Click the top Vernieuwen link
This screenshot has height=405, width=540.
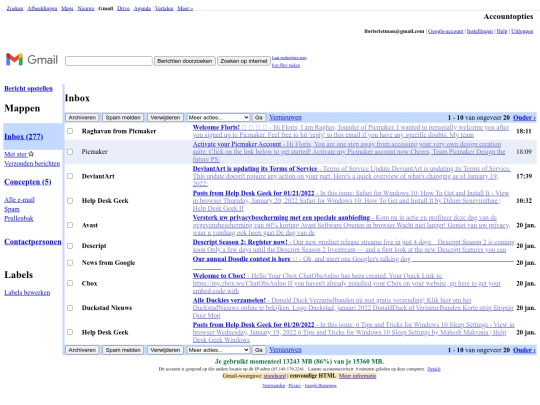click(x=285, y=117)
